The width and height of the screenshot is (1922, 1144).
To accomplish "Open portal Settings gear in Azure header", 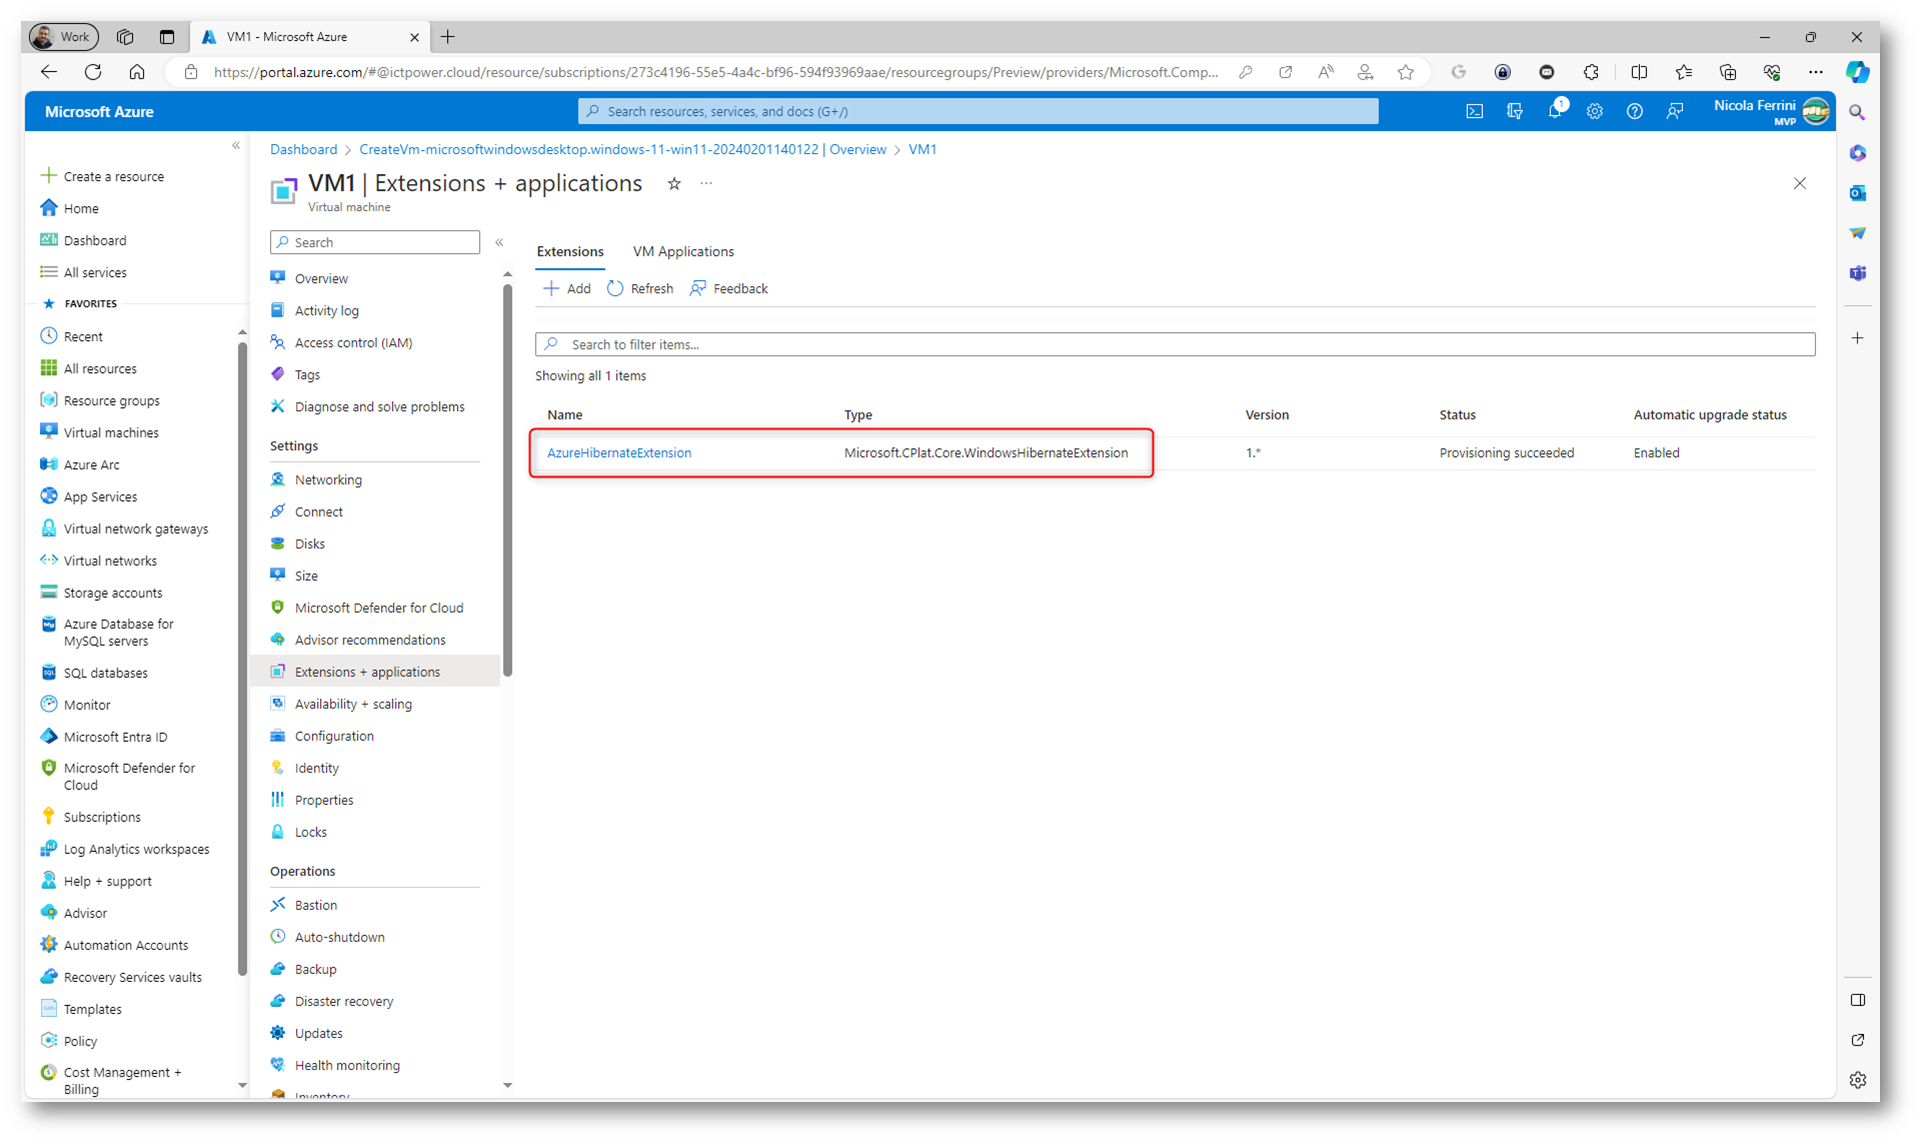I will [x=1594, y=112].
